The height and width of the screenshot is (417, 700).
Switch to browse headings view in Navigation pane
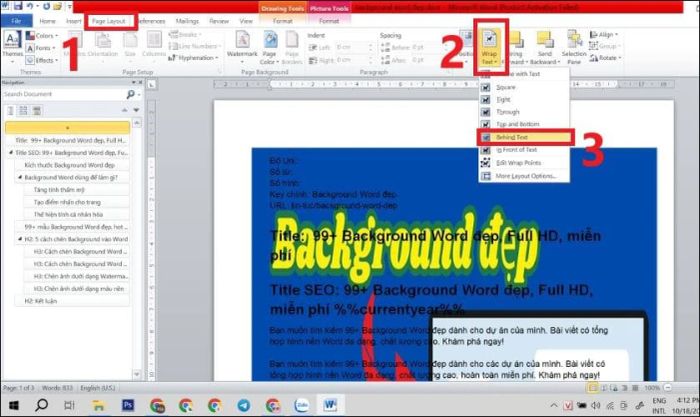[x=11, y=110]
